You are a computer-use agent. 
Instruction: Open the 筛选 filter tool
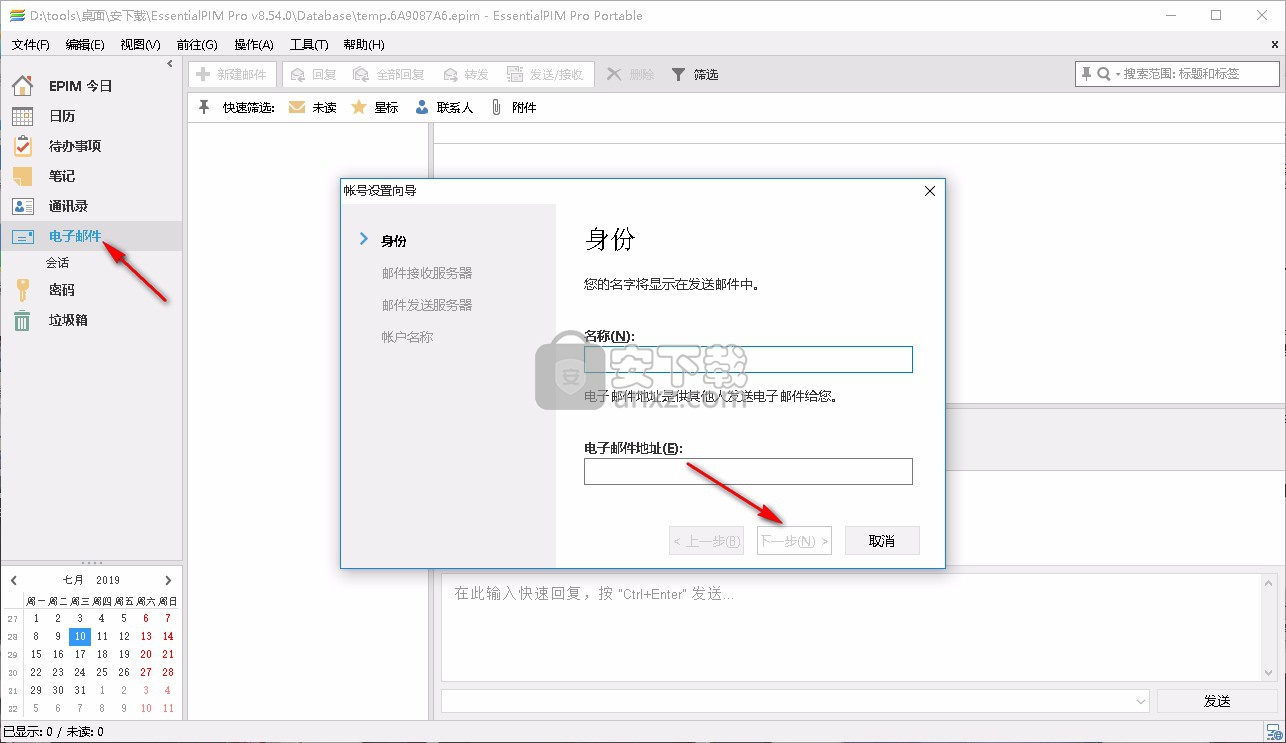(x=695, y=74)
